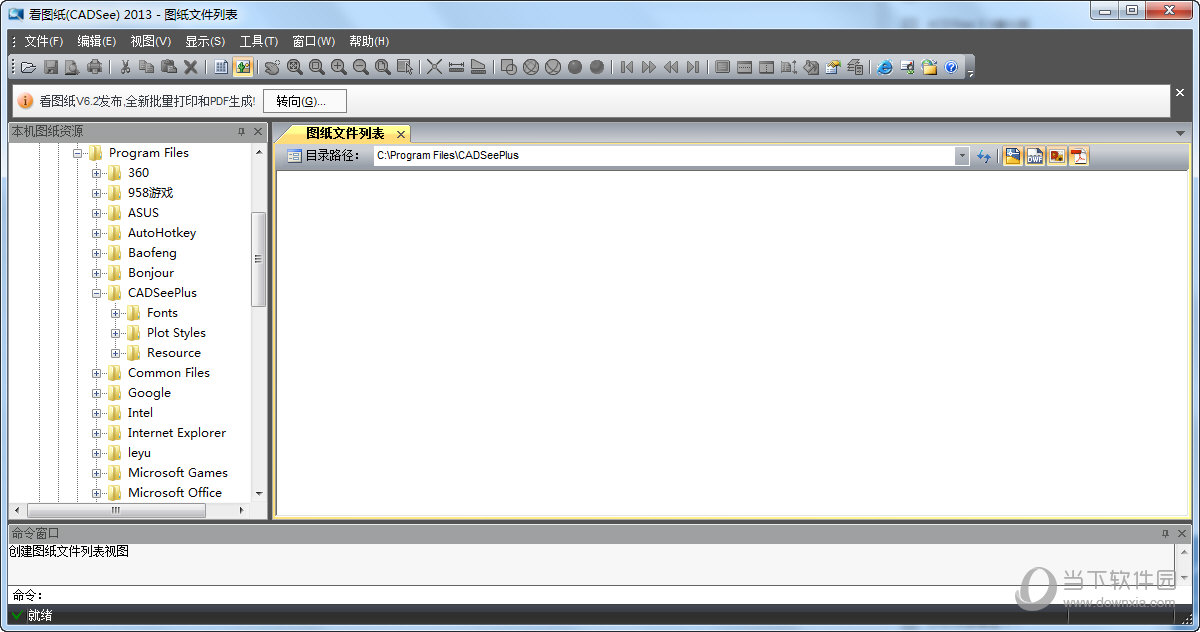Toggle the image file type filter
The height and width of the screenshot is (632, 1200).
point(1057,156)
